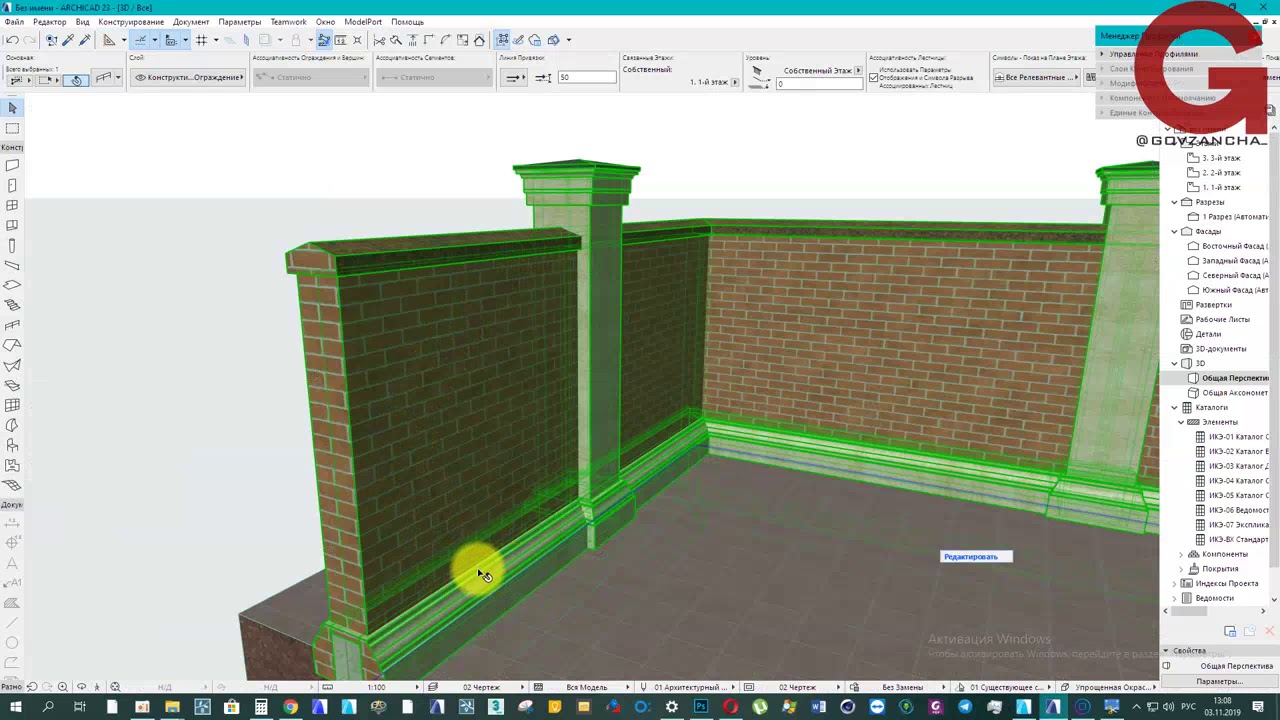Image resolution: width=1280 pixels, height=720 pixels.
Task: Collapse the Разрезы tree node
Action: 1175,202
